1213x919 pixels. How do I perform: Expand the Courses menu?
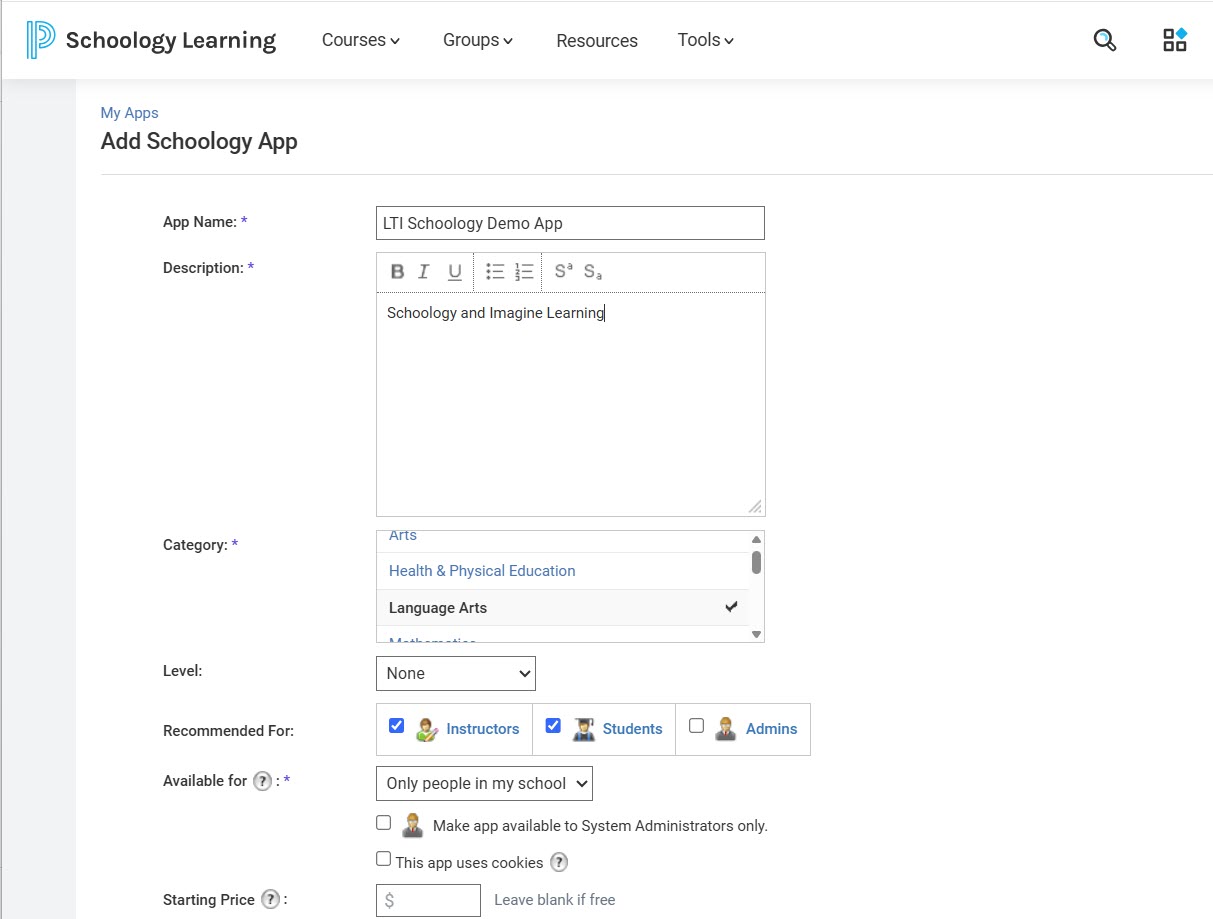[361, 40]
